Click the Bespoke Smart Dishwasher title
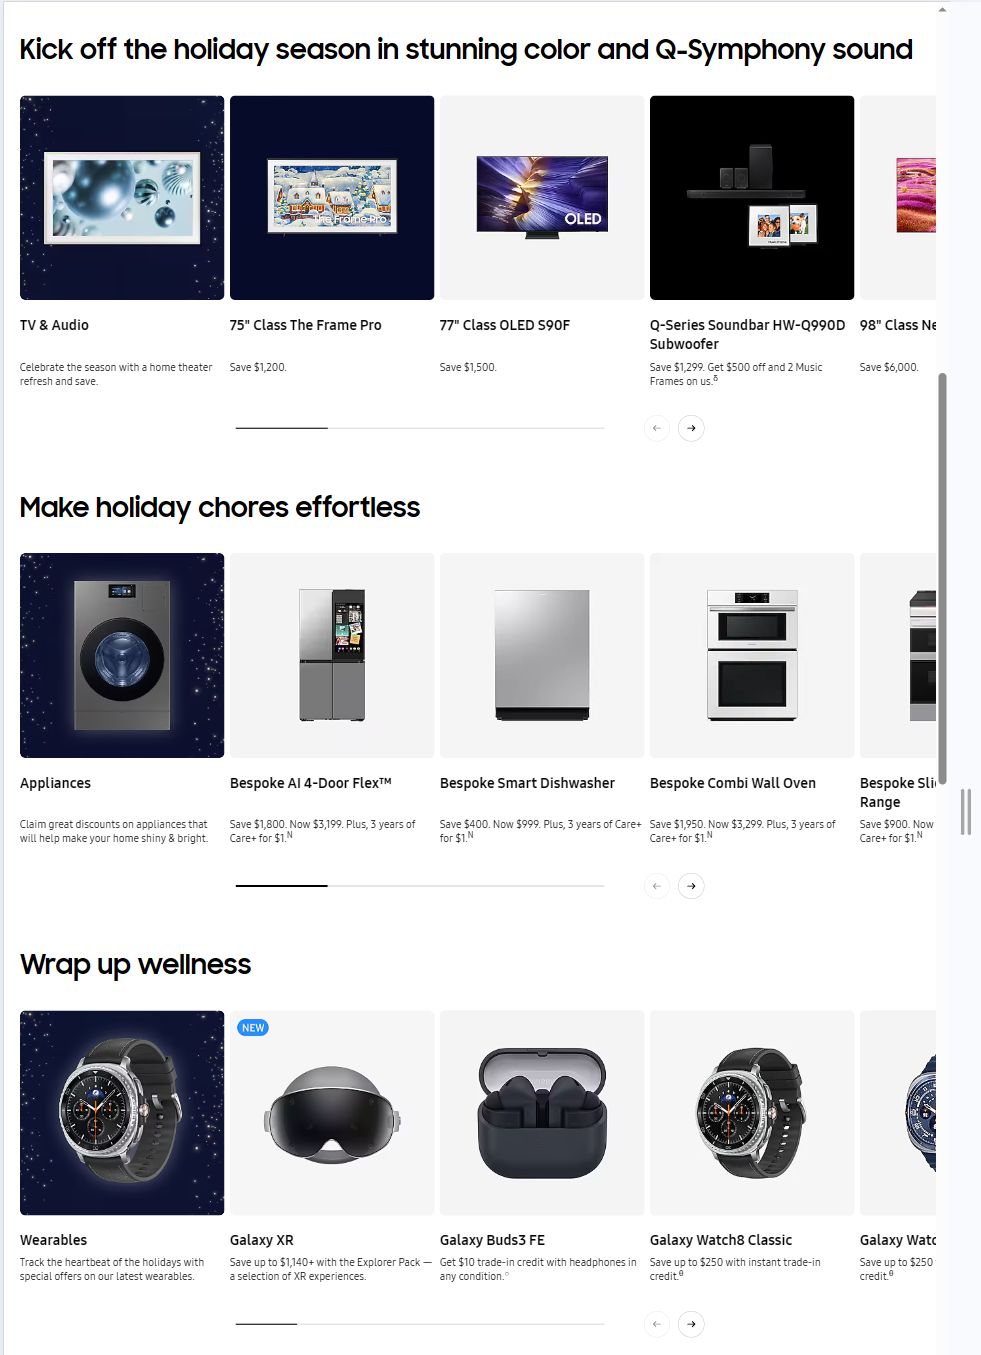The height and width of the screenshot is (1355, 981). [527, 783]
